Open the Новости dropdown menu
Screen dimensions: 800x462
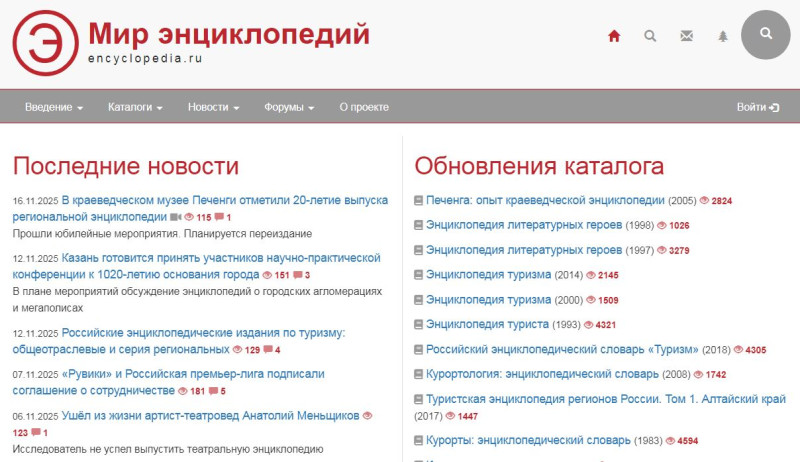click(x=213, y=107)
